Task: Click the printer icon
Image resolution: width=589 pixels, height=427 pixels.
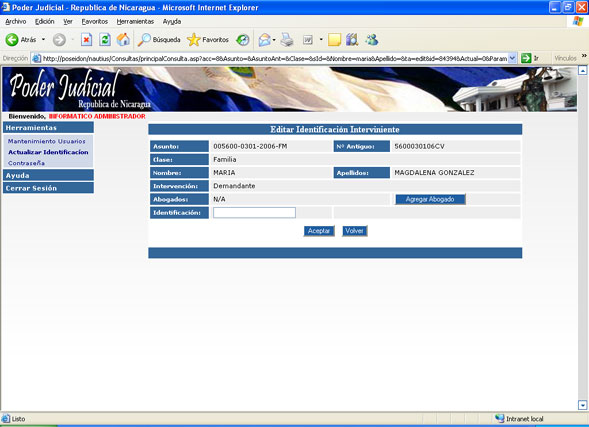Action: coord(287,39)
